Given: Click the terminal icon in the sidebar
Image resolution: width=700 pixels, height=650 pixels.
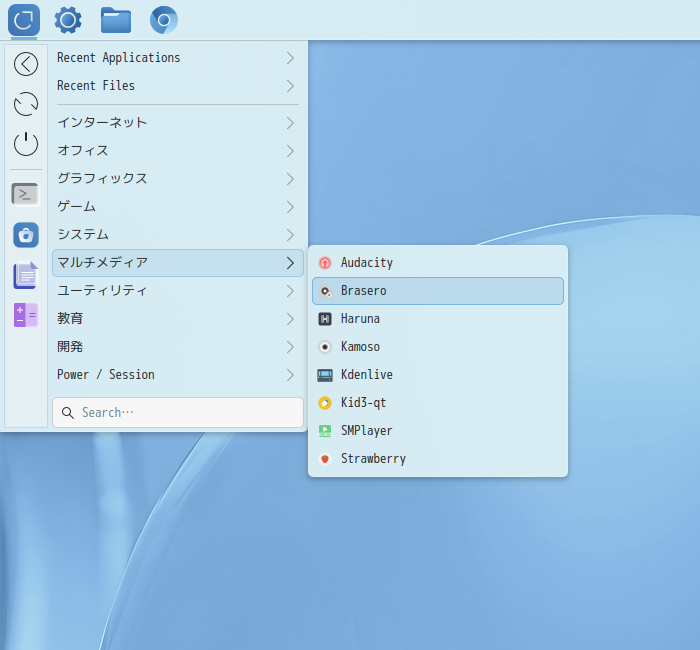Looking at the screenshot, I should click(25, 194).
